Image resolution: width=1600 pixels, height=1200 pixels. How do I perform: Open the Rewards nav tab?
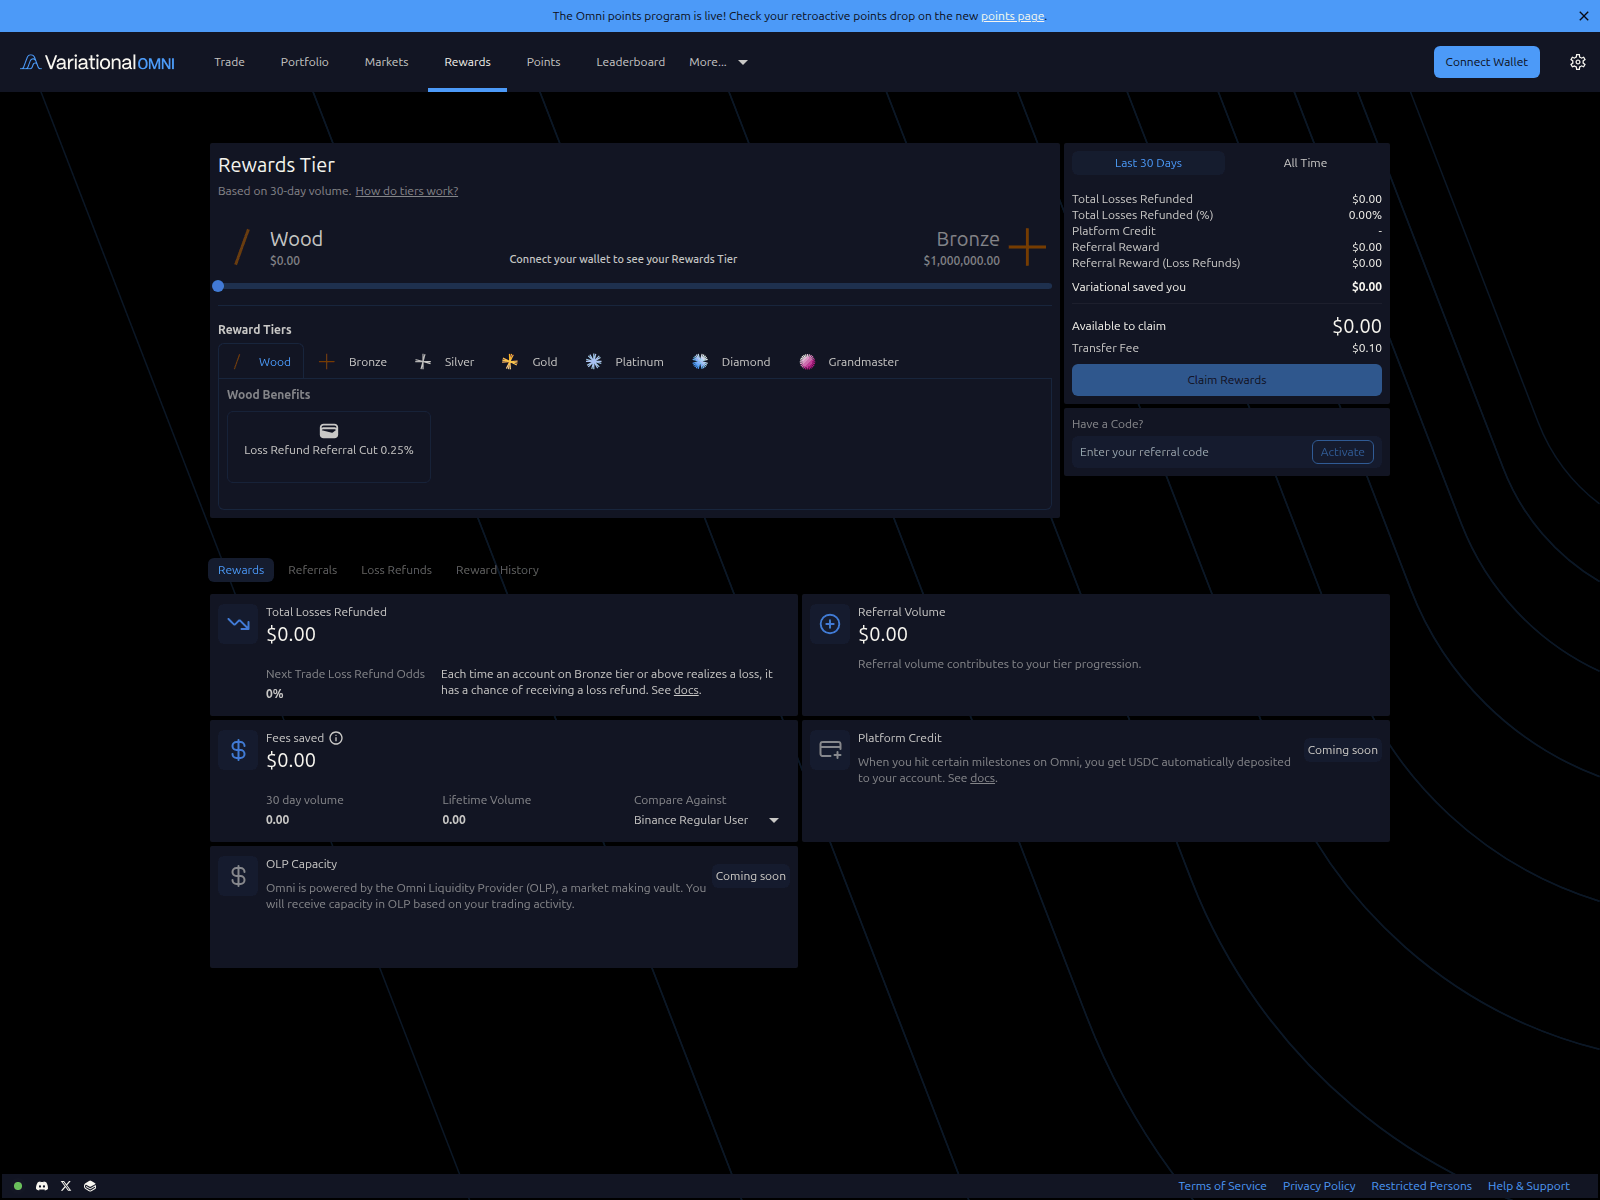tap(467, 62)
